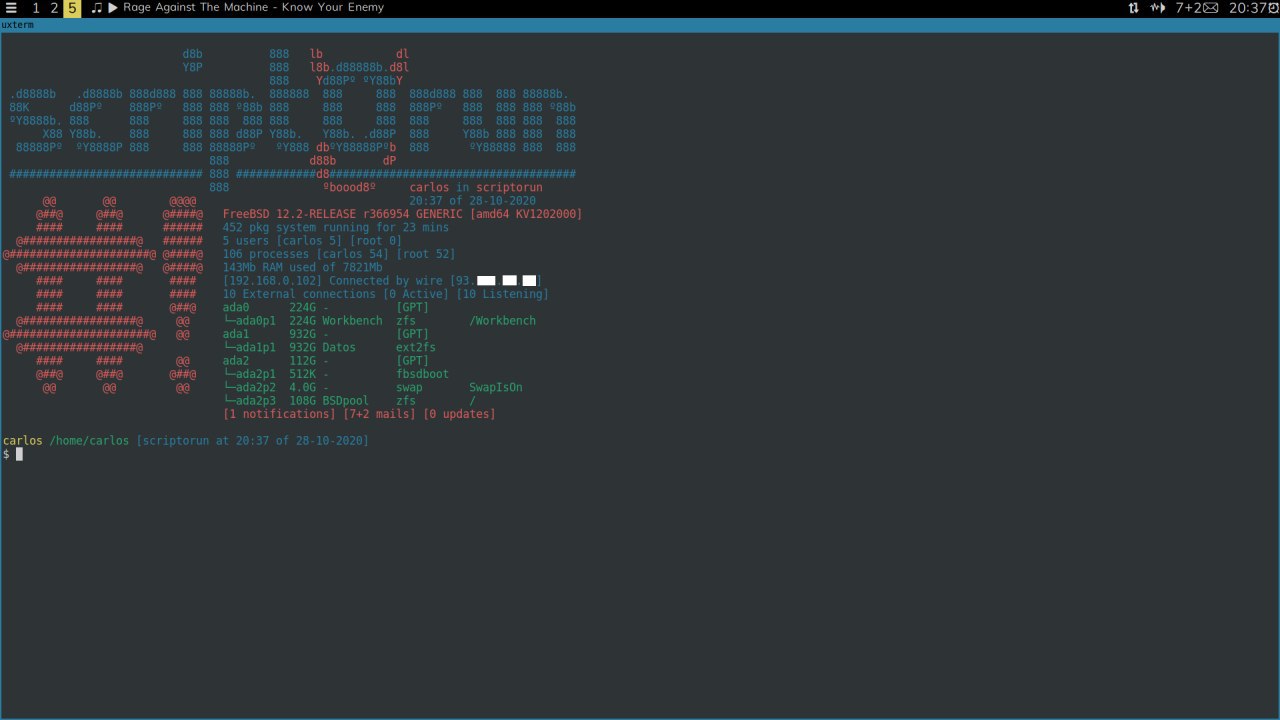
Task: Click the "[7+2 mails]" text in the terminal
Action: point(379,414)
